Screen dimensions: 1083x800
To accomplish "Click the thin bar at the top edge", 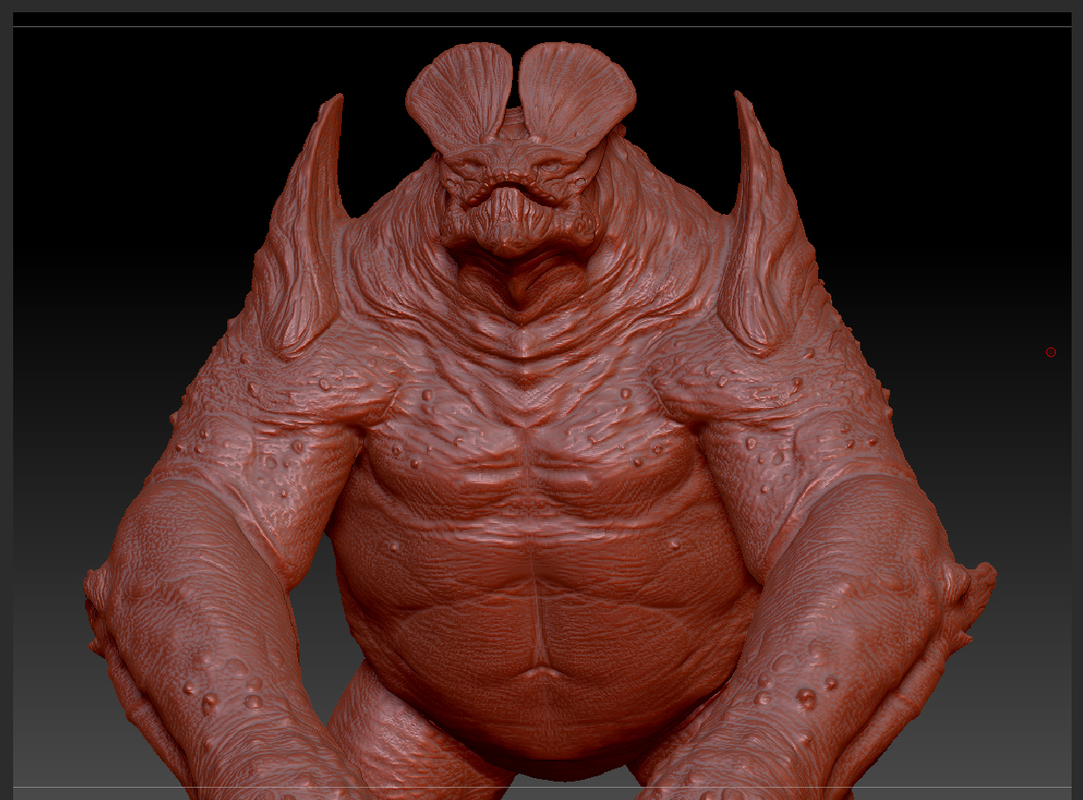I will (x=540, y=5).
